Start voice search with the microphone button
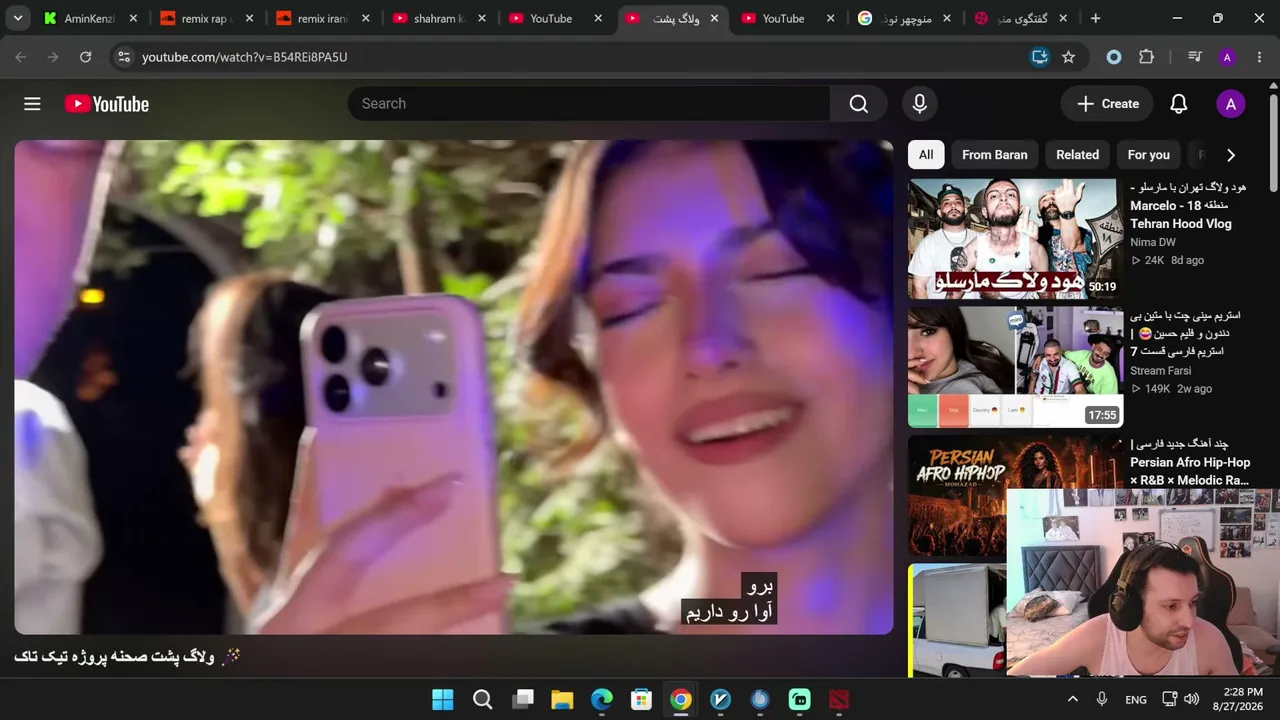Screen dimensions: 1280x720 click(920, 104)
